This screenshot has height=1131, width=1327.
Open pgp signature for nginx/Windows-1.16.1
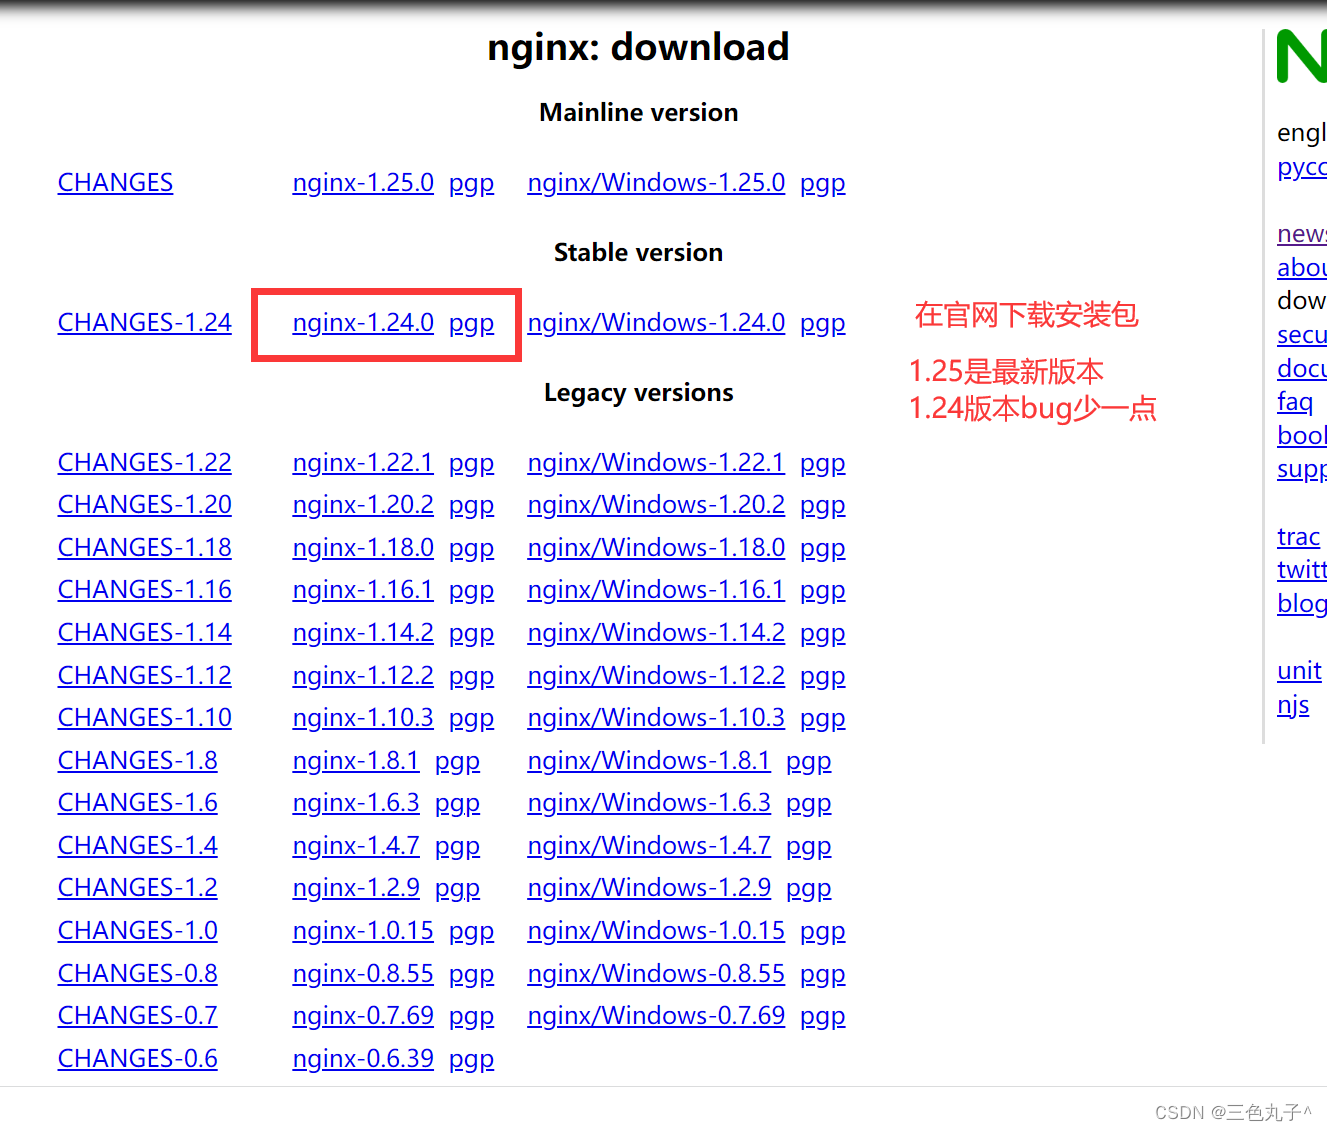[822, 591]
